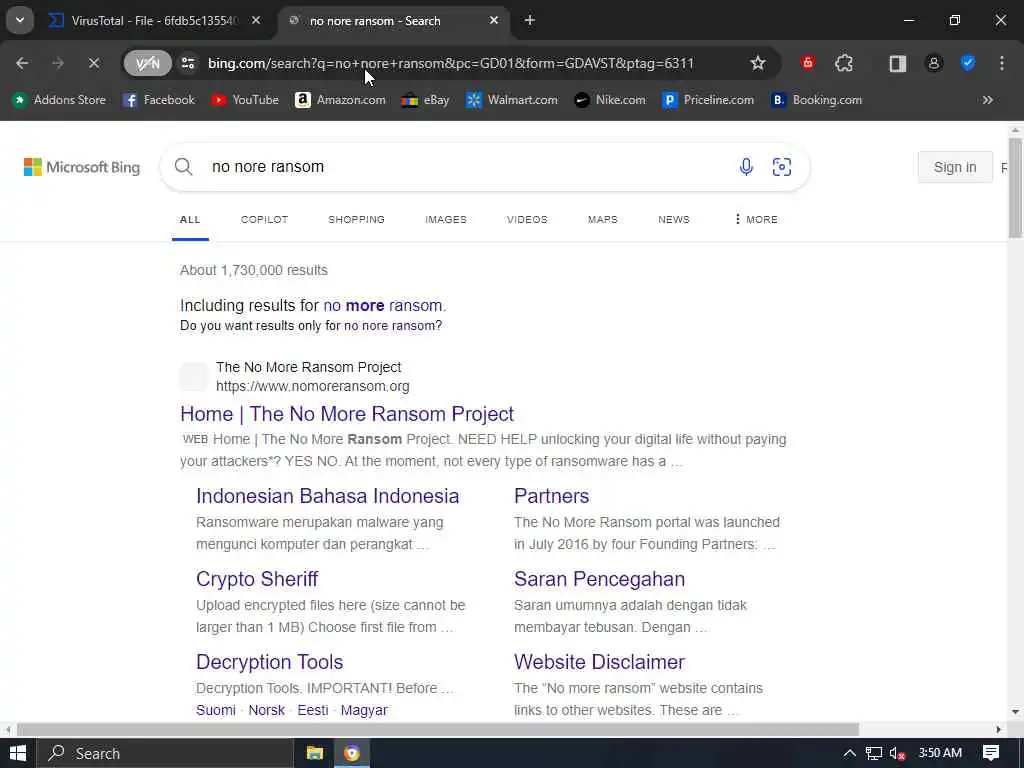Open the browser three-dot menu

coord(1002,63)
